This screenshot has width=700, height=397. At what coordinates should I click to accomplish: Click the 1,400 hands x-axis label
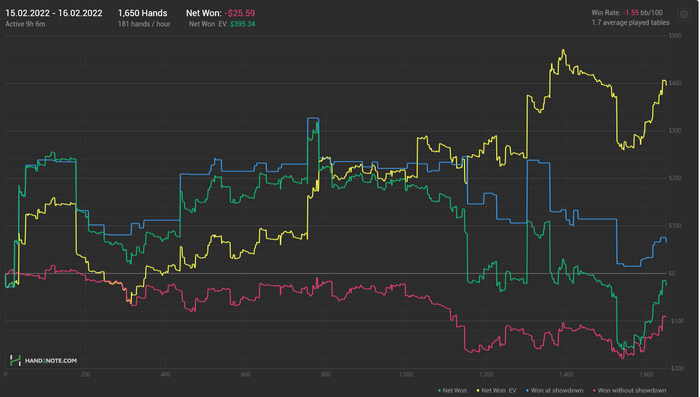click(x=566, y=374)
